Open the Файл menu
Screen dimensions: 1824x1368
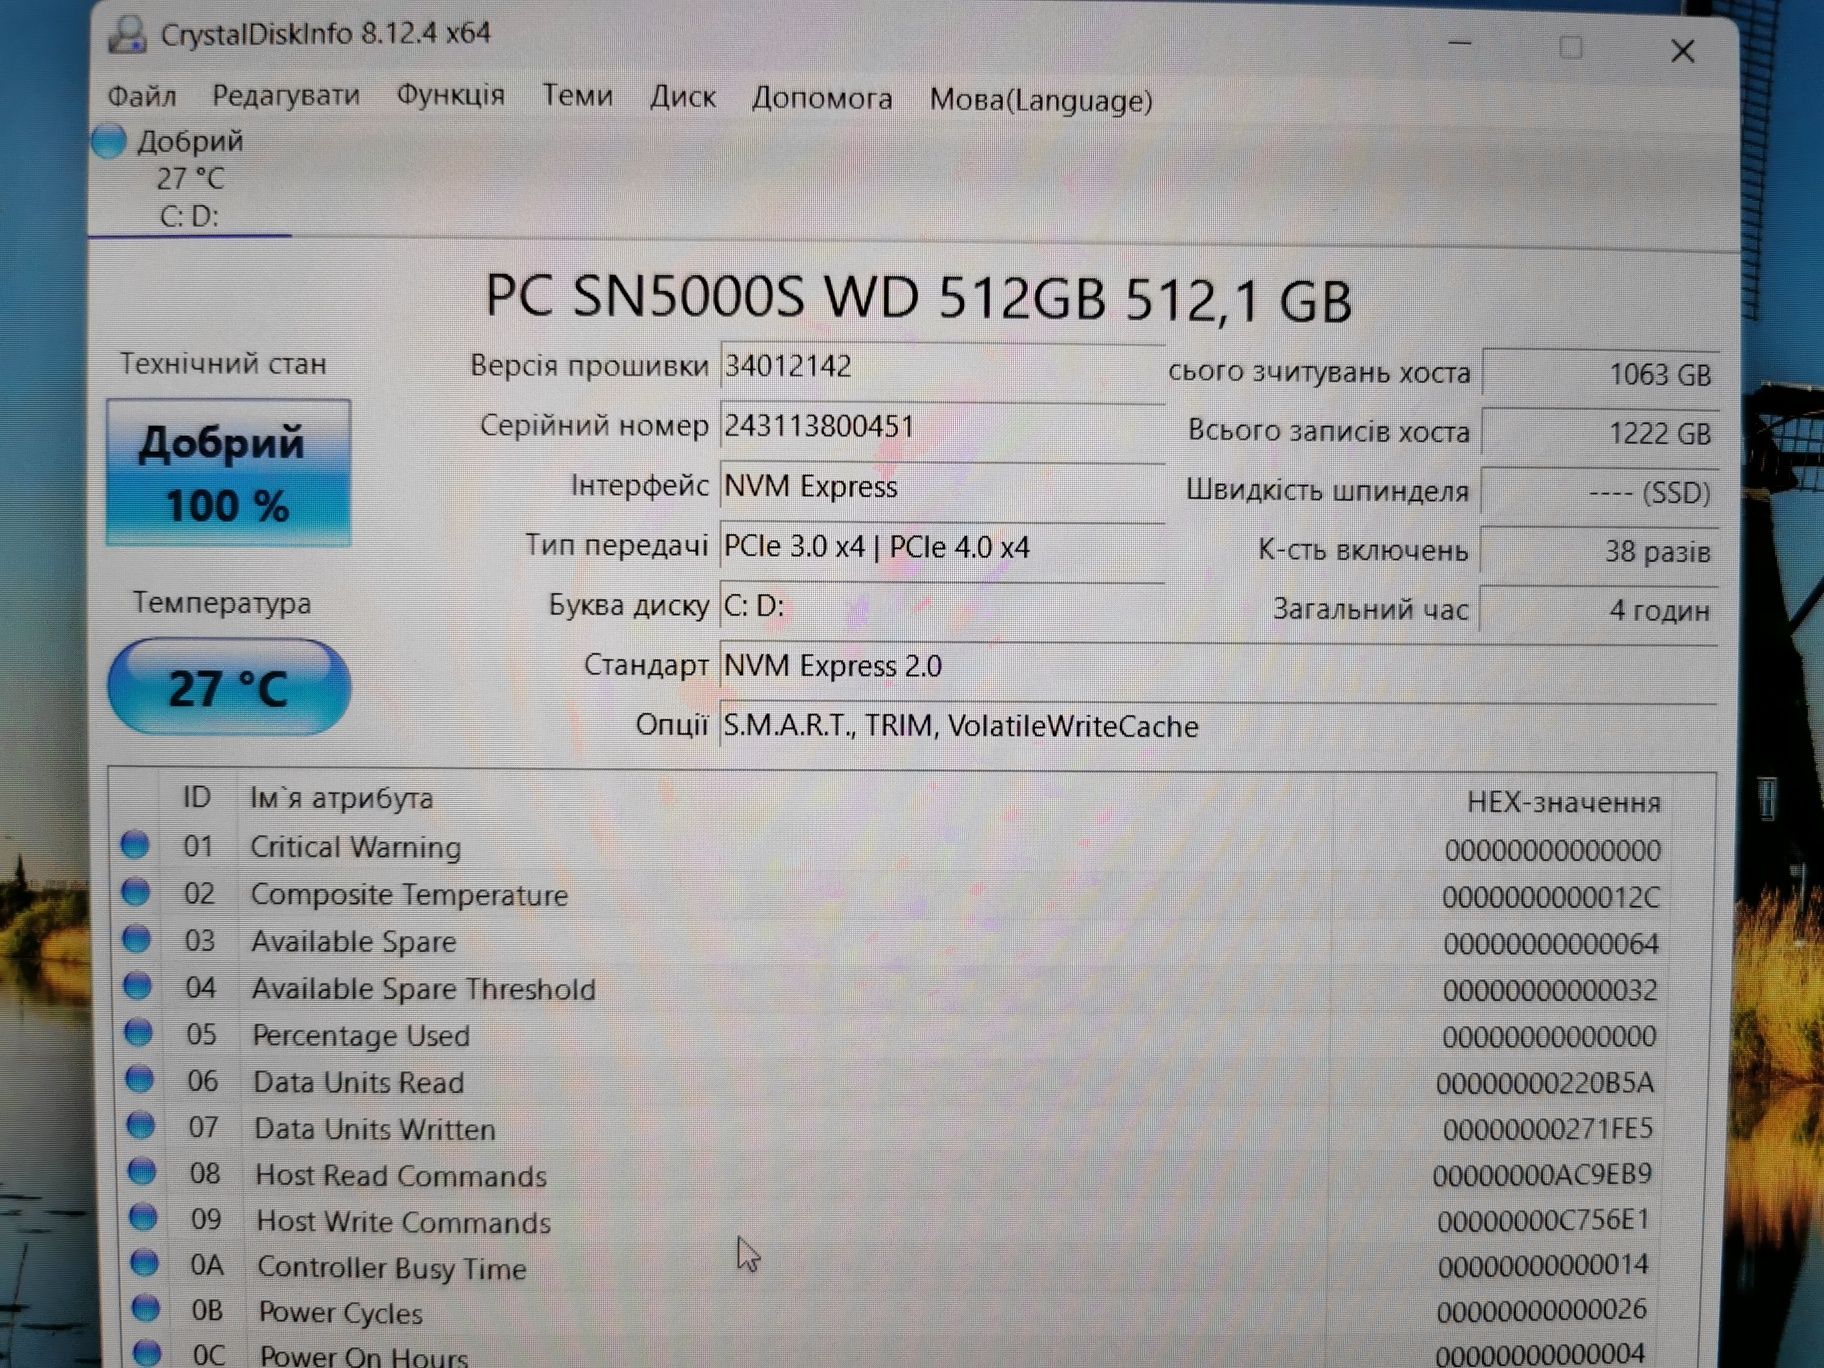coord(142,96)
